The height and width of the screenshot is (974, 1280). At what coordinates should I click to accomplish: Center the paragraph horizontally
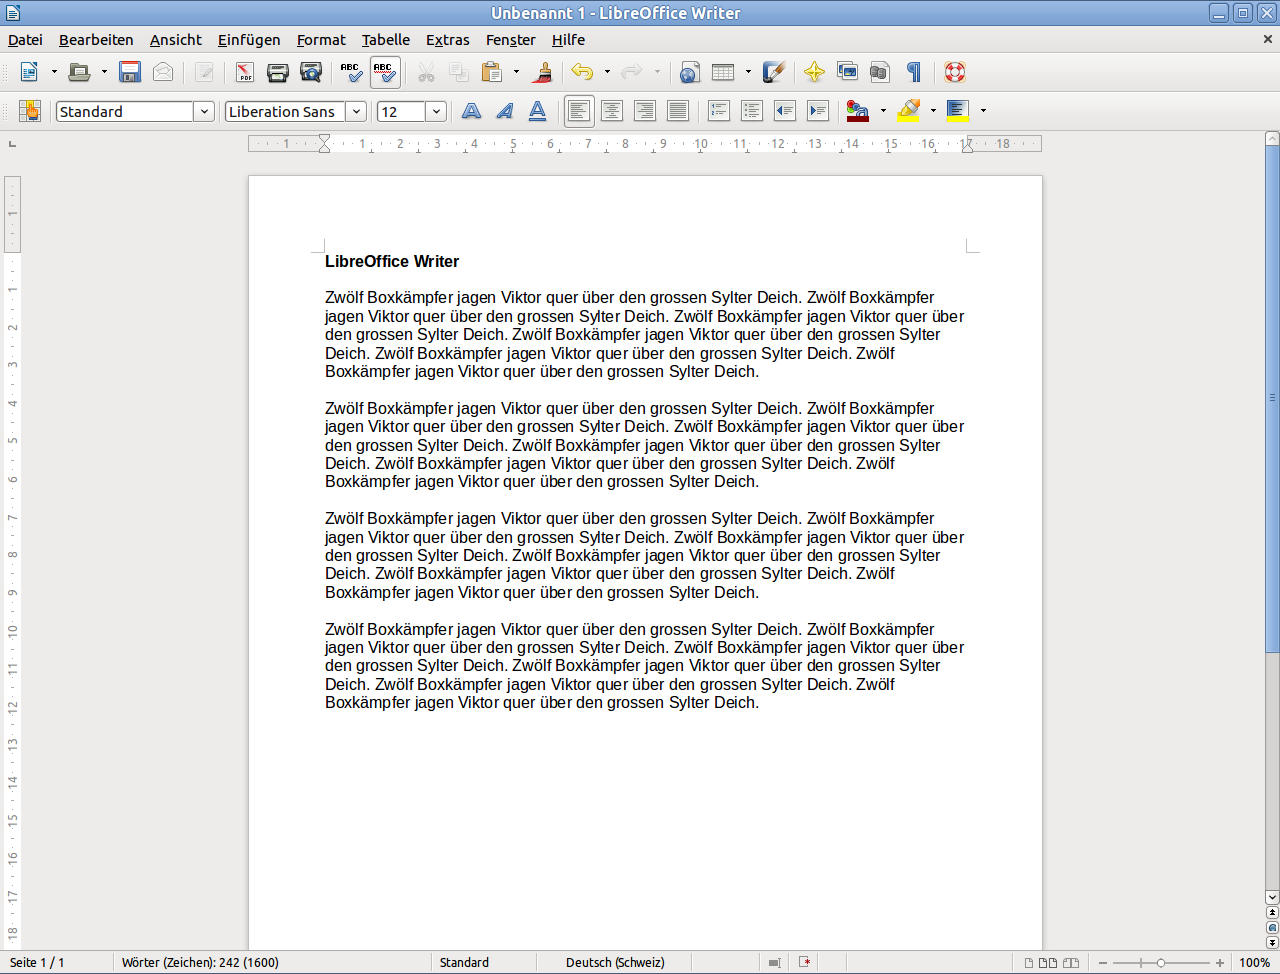coord(612,111)
